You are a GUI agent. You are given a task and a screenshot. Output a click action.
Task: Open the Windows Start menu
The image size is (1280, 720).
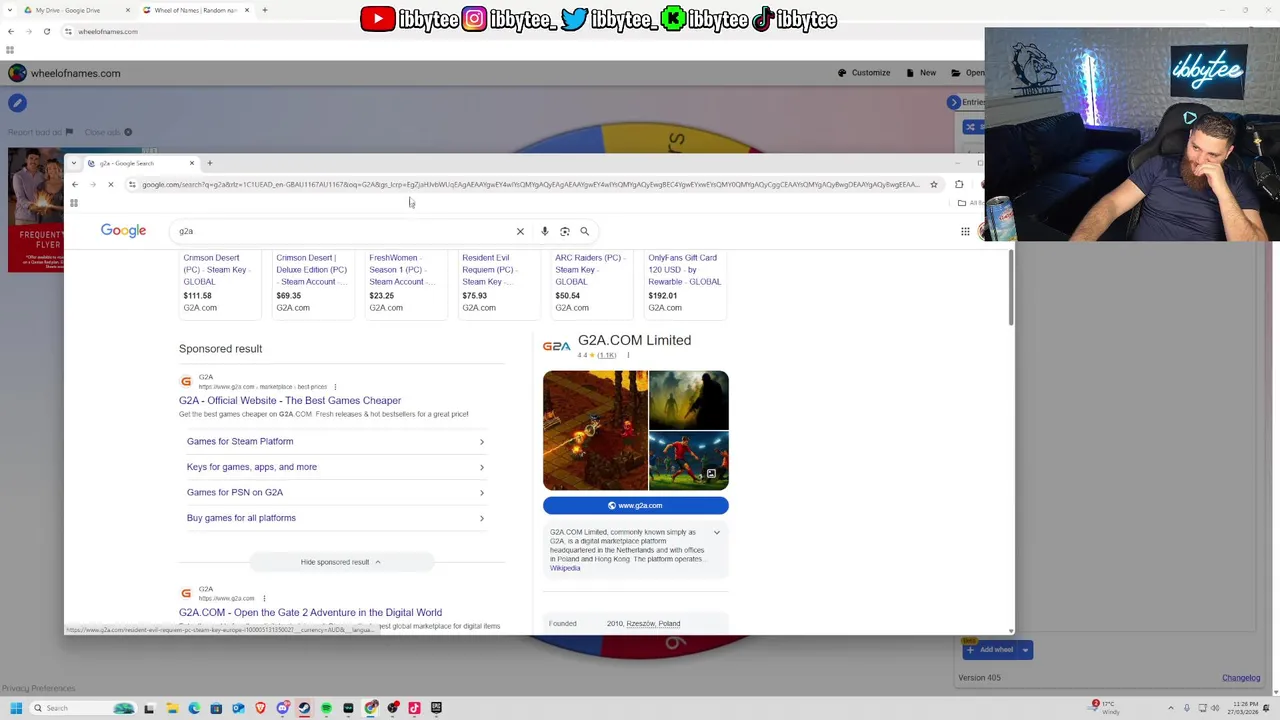tap(16, 708)
